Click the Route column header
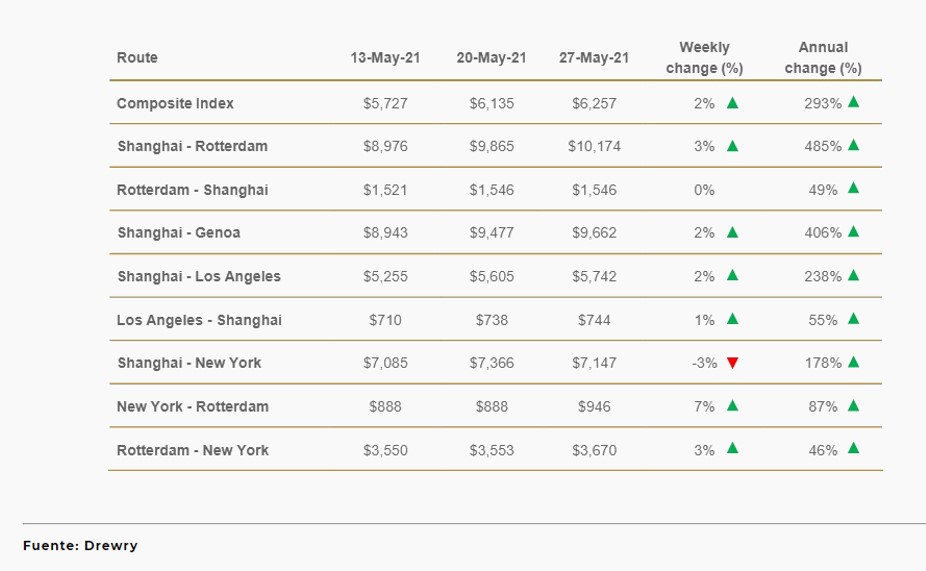This screenshot has width=926, height=571. 137,58
